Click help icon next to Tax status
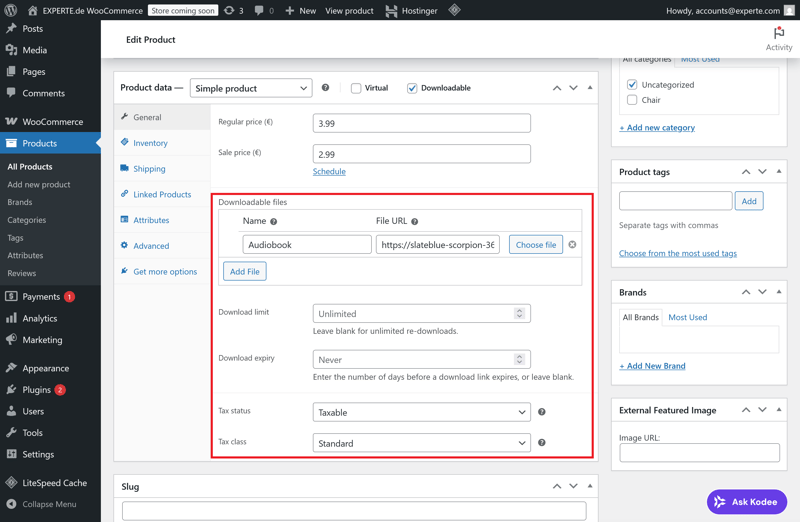 [x=542, y=412]
